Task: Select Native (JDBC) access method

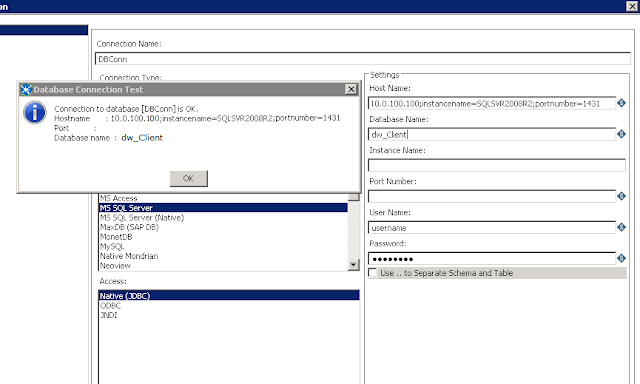Action: point(229,295)
